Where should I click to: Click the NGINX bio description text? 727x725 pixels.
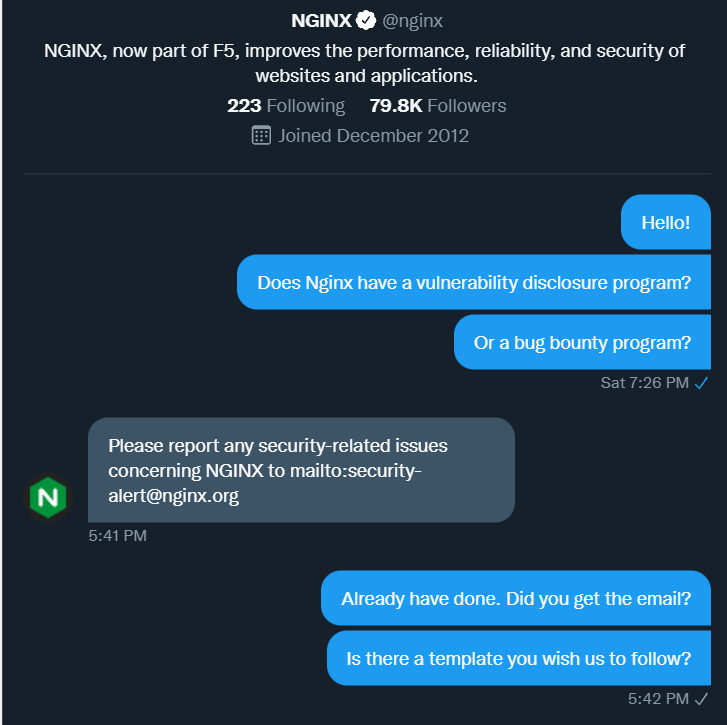[364, 62]
